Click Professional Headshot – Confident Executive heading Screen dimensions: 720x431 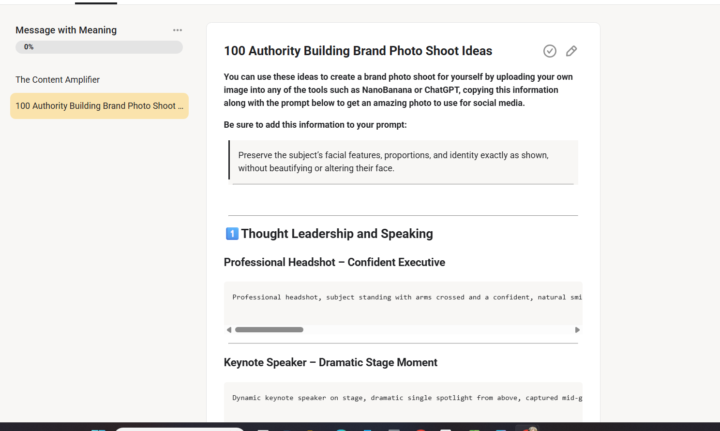coord(334,262)
